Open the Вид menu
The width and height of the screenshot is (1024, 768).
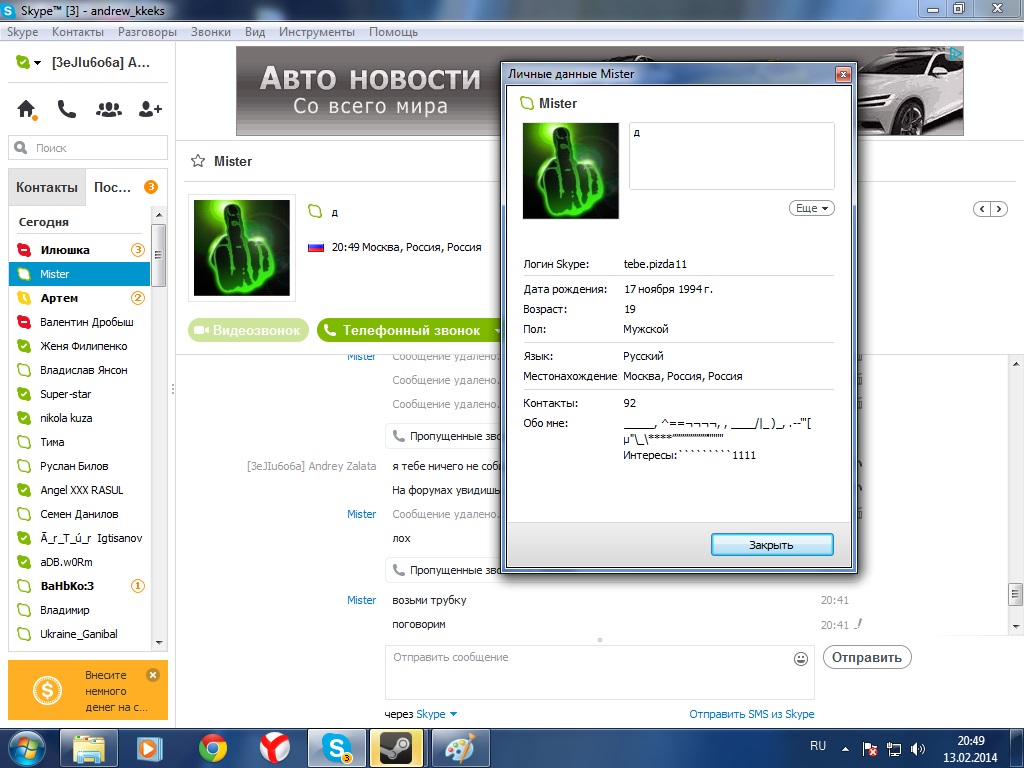pyautogui.click(x=255, y=31)
